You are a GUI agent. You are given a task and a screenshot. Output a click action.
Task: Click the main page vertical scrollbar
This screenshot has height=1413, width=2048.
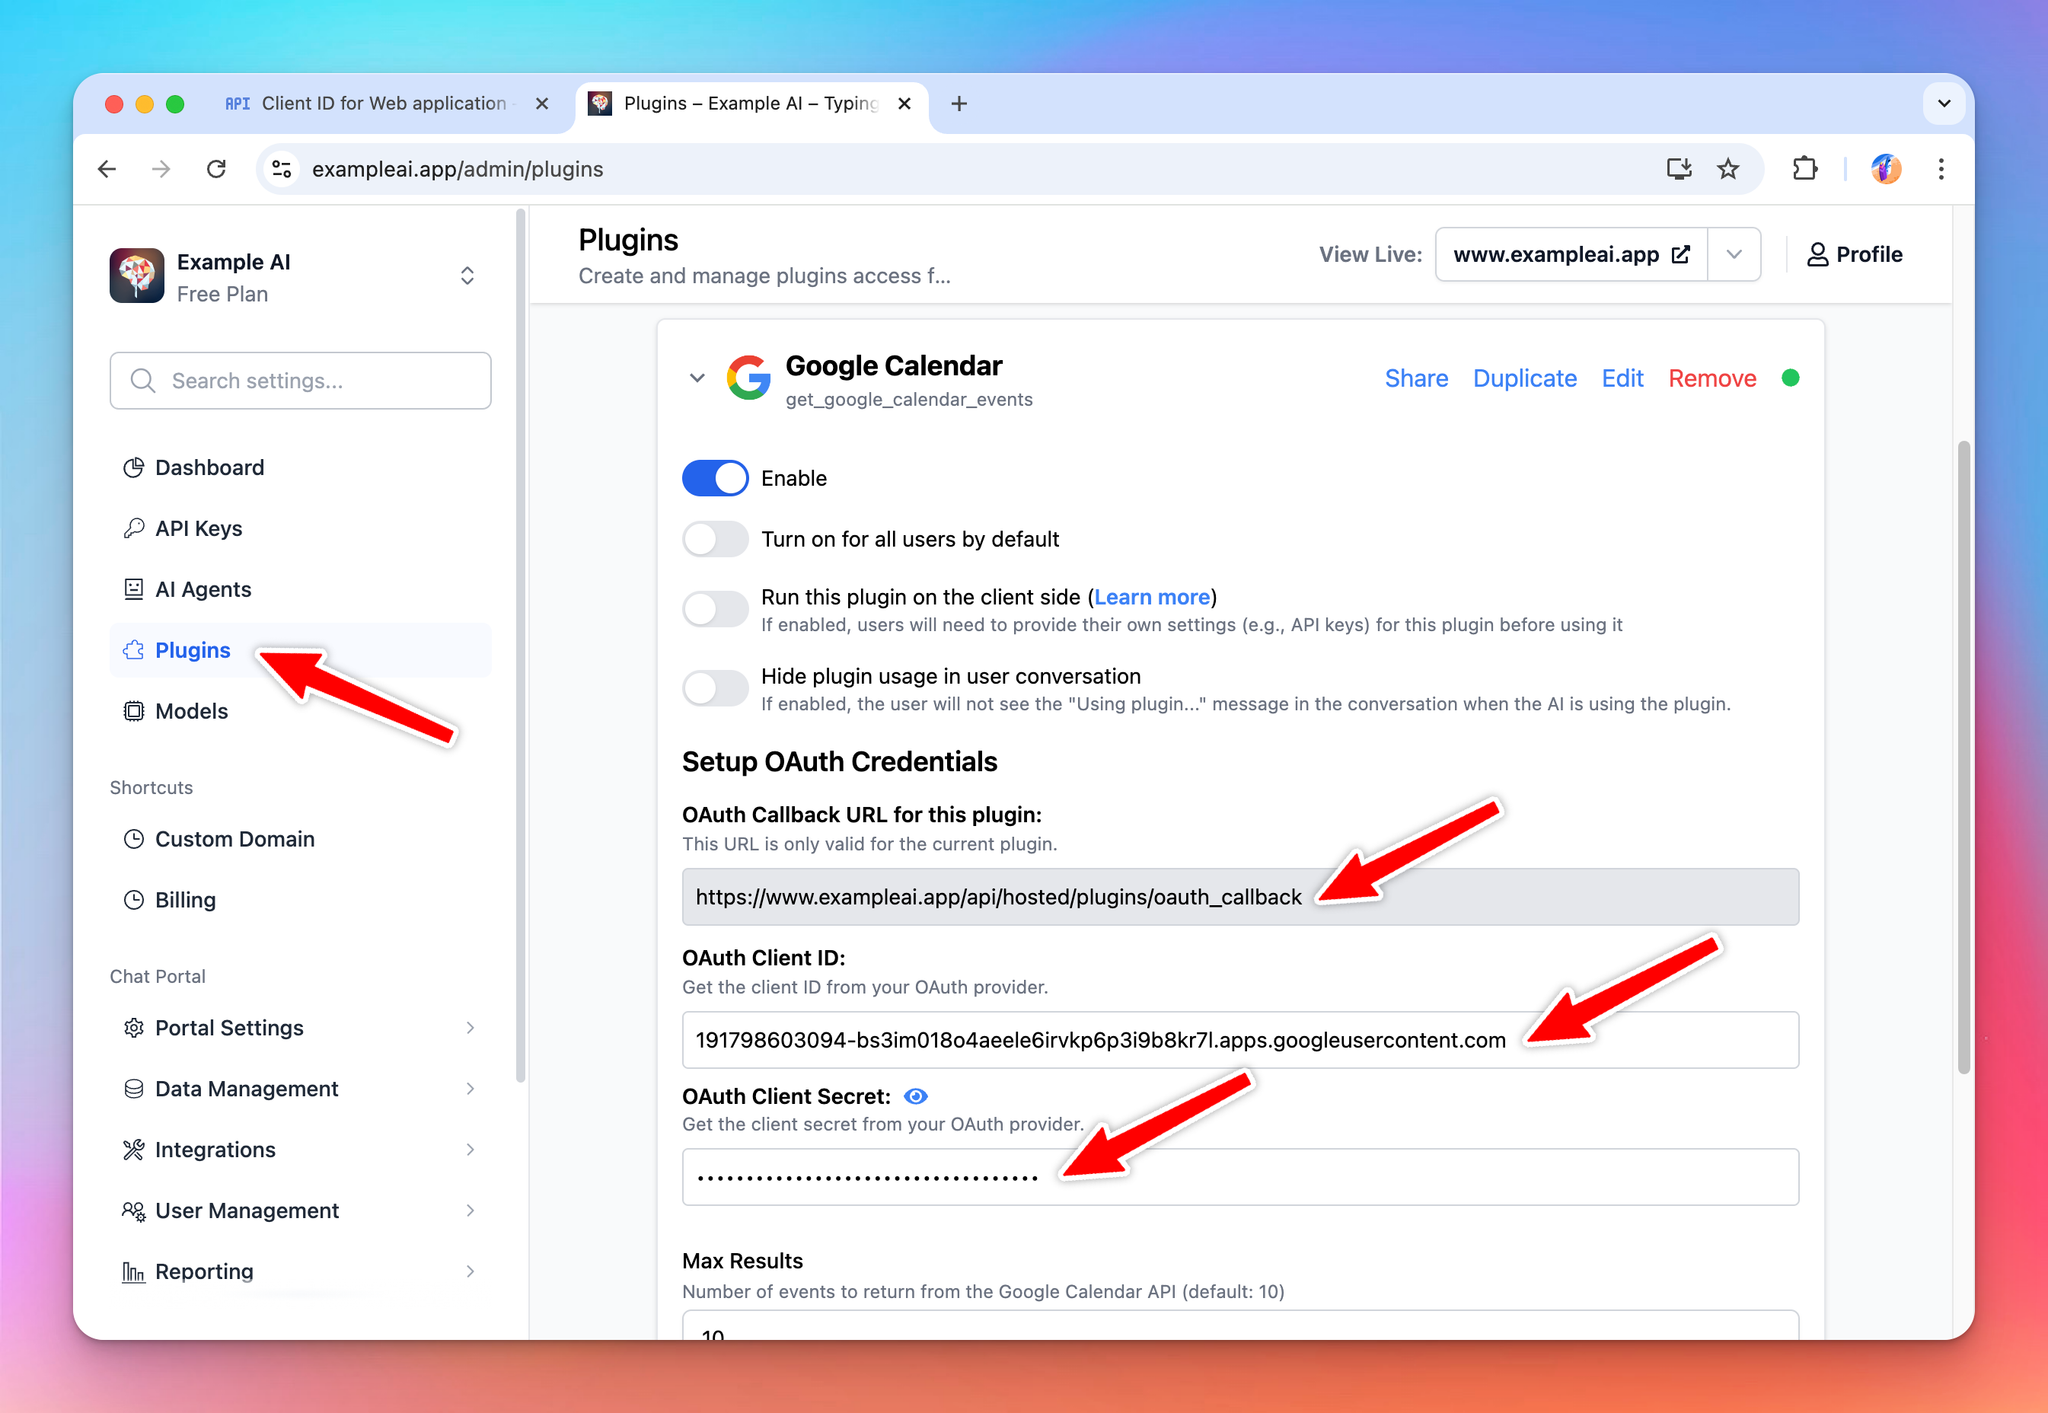click(x=1963, y=758)
